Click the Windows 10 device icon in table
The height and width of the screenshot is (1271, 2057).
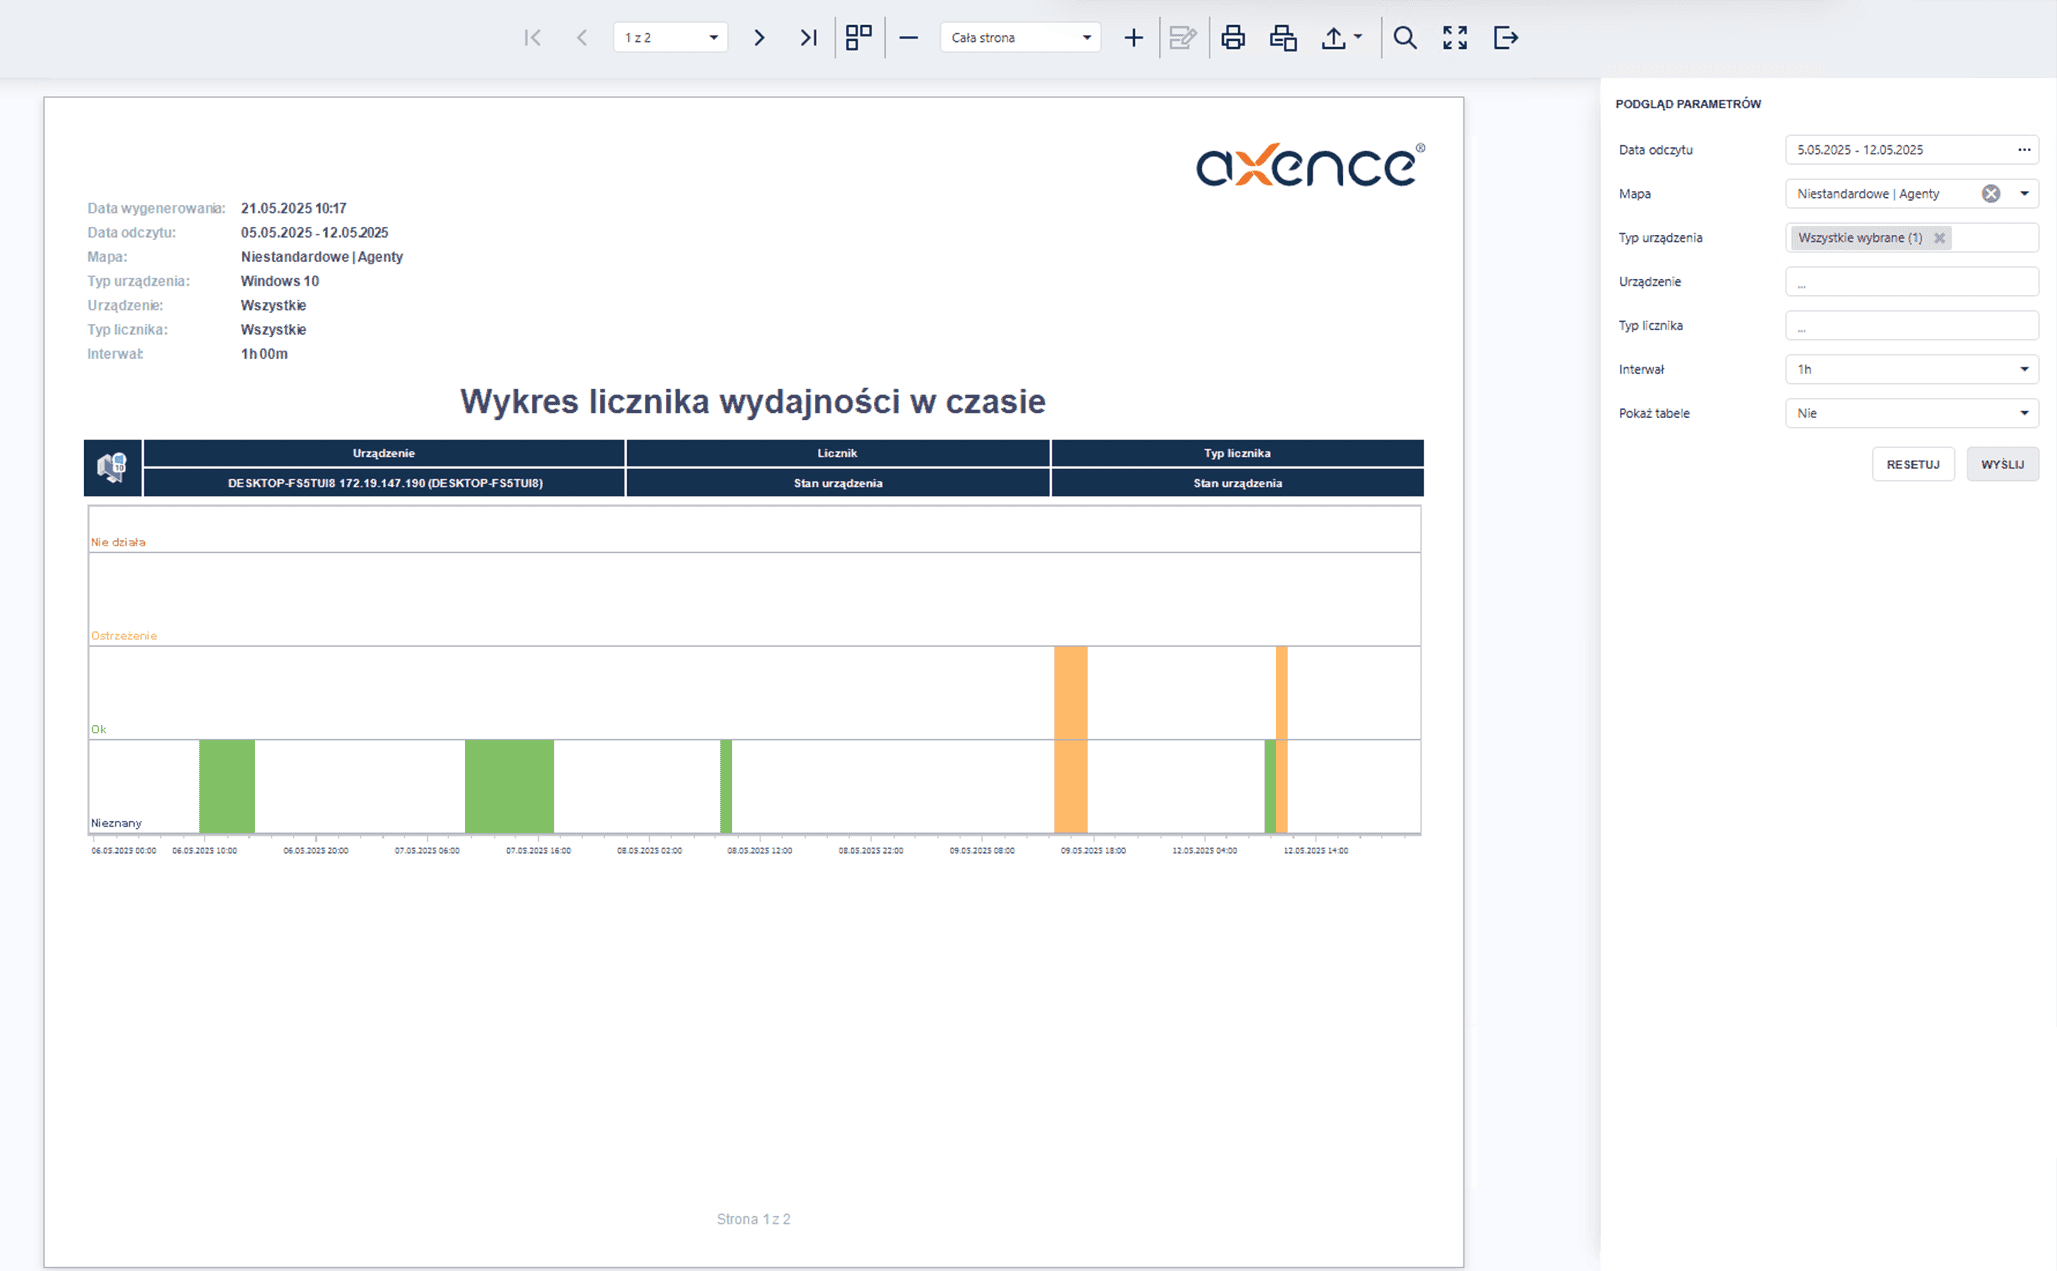coord(112,467)
